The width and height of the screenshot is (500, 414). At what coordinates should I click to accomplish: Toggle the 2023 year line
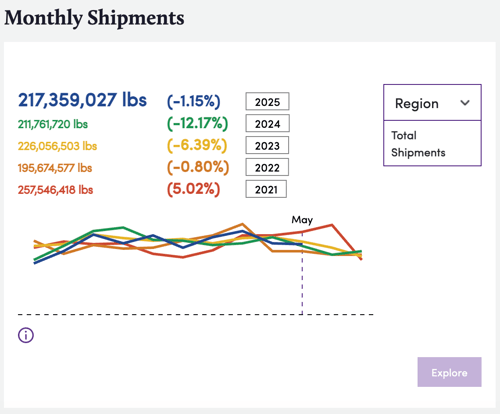point(267,145)
